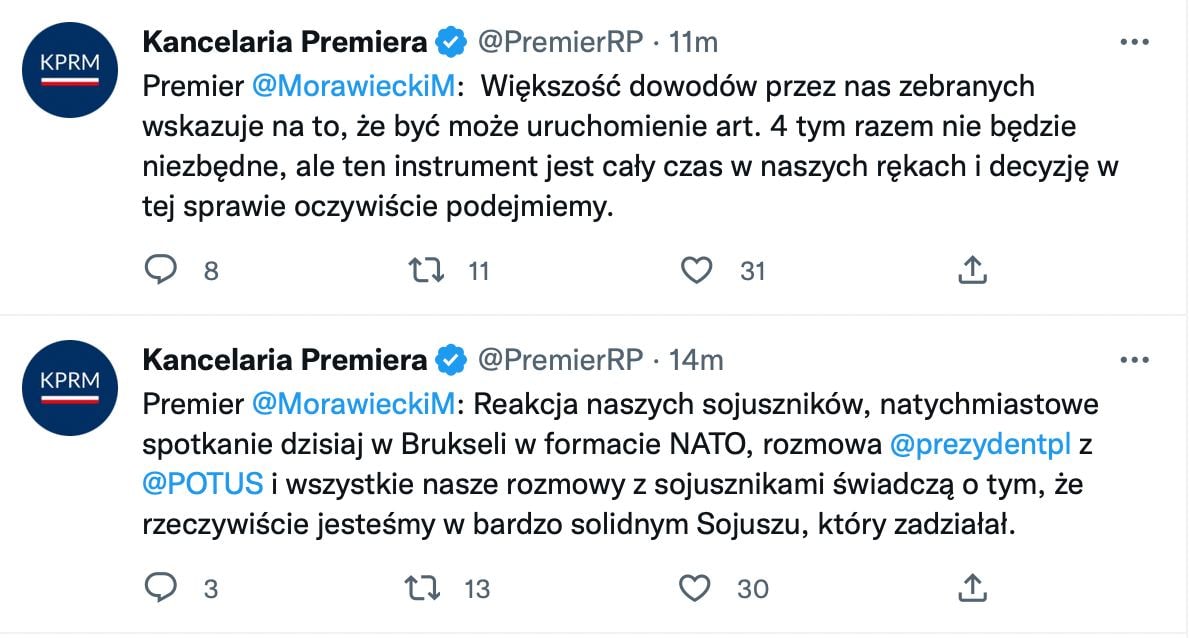
Task: Retweet the tweet with 13 retweets
Action: [428, 588]
